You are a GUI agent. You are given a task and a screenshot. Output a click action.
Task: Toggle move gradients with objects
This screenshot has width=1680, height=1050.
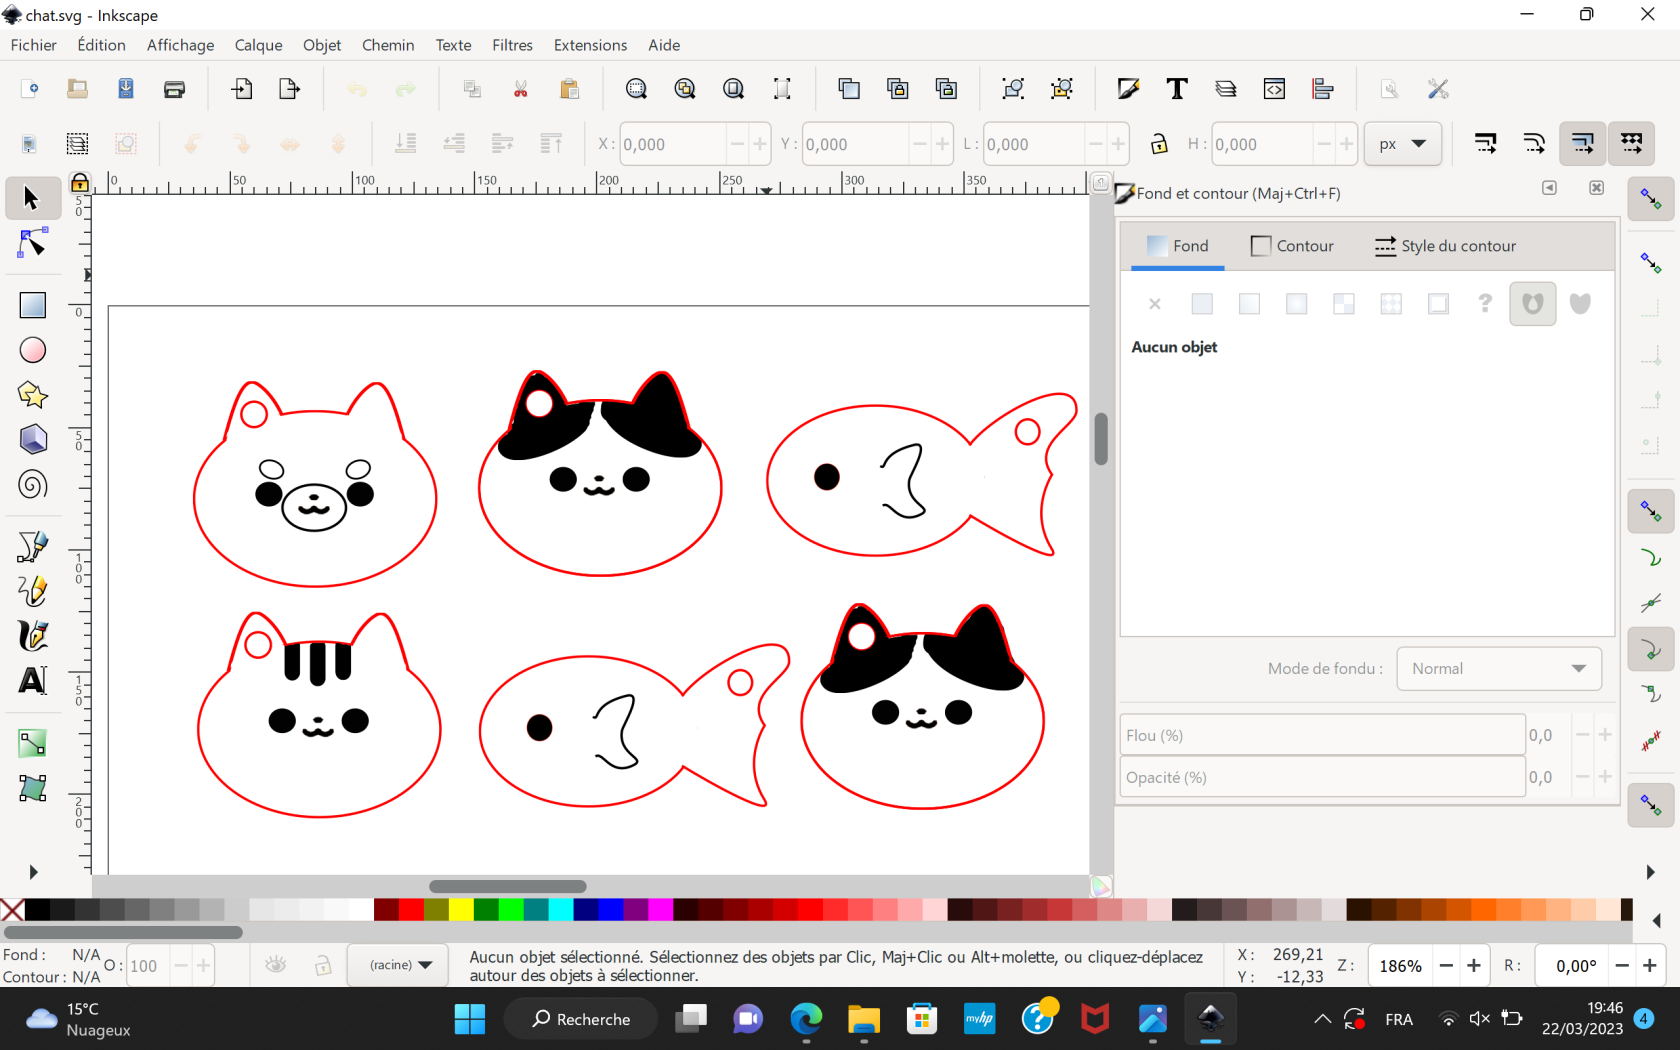[x=1583, y=144]
